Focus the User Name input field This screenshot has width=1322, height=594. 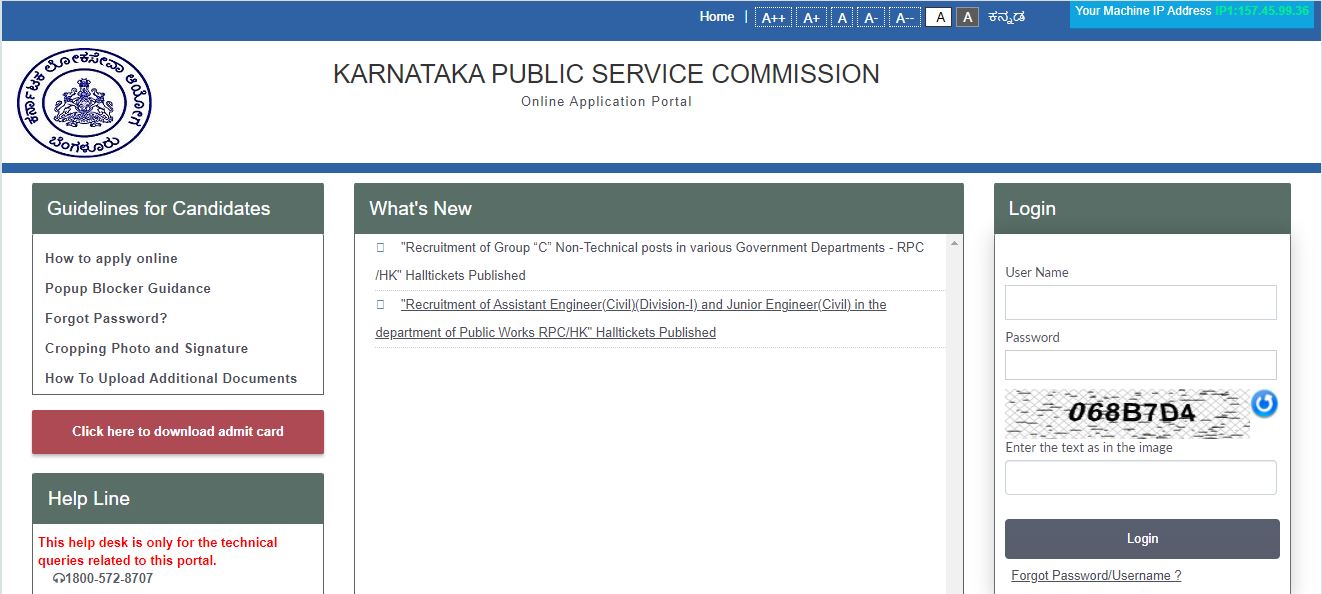pyautogui.click(x=1141, y=302)
